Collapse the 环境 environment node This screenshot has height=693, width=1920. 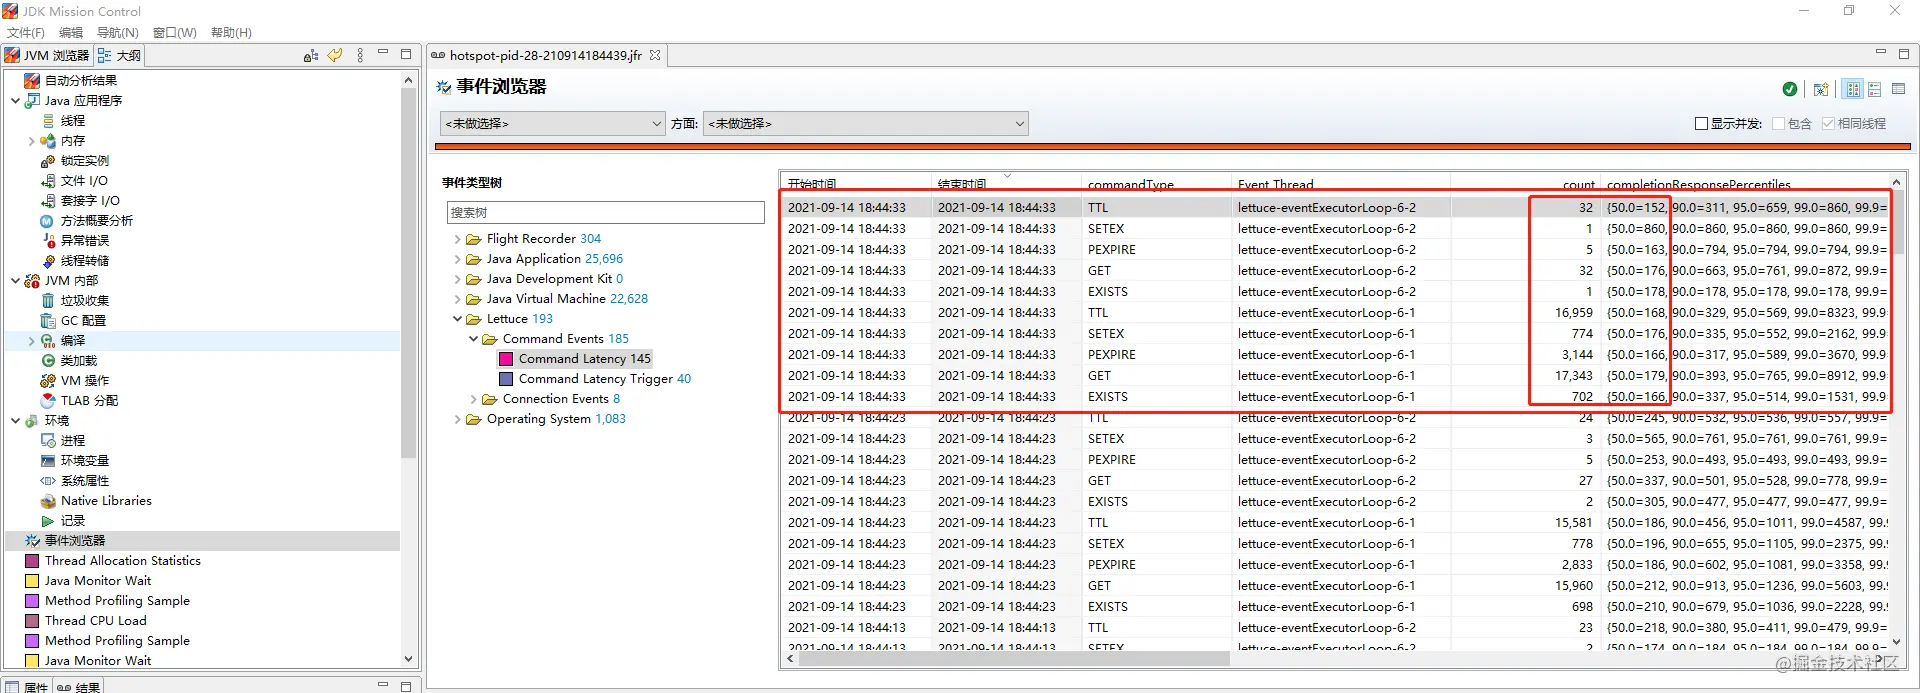coord(16,420)
